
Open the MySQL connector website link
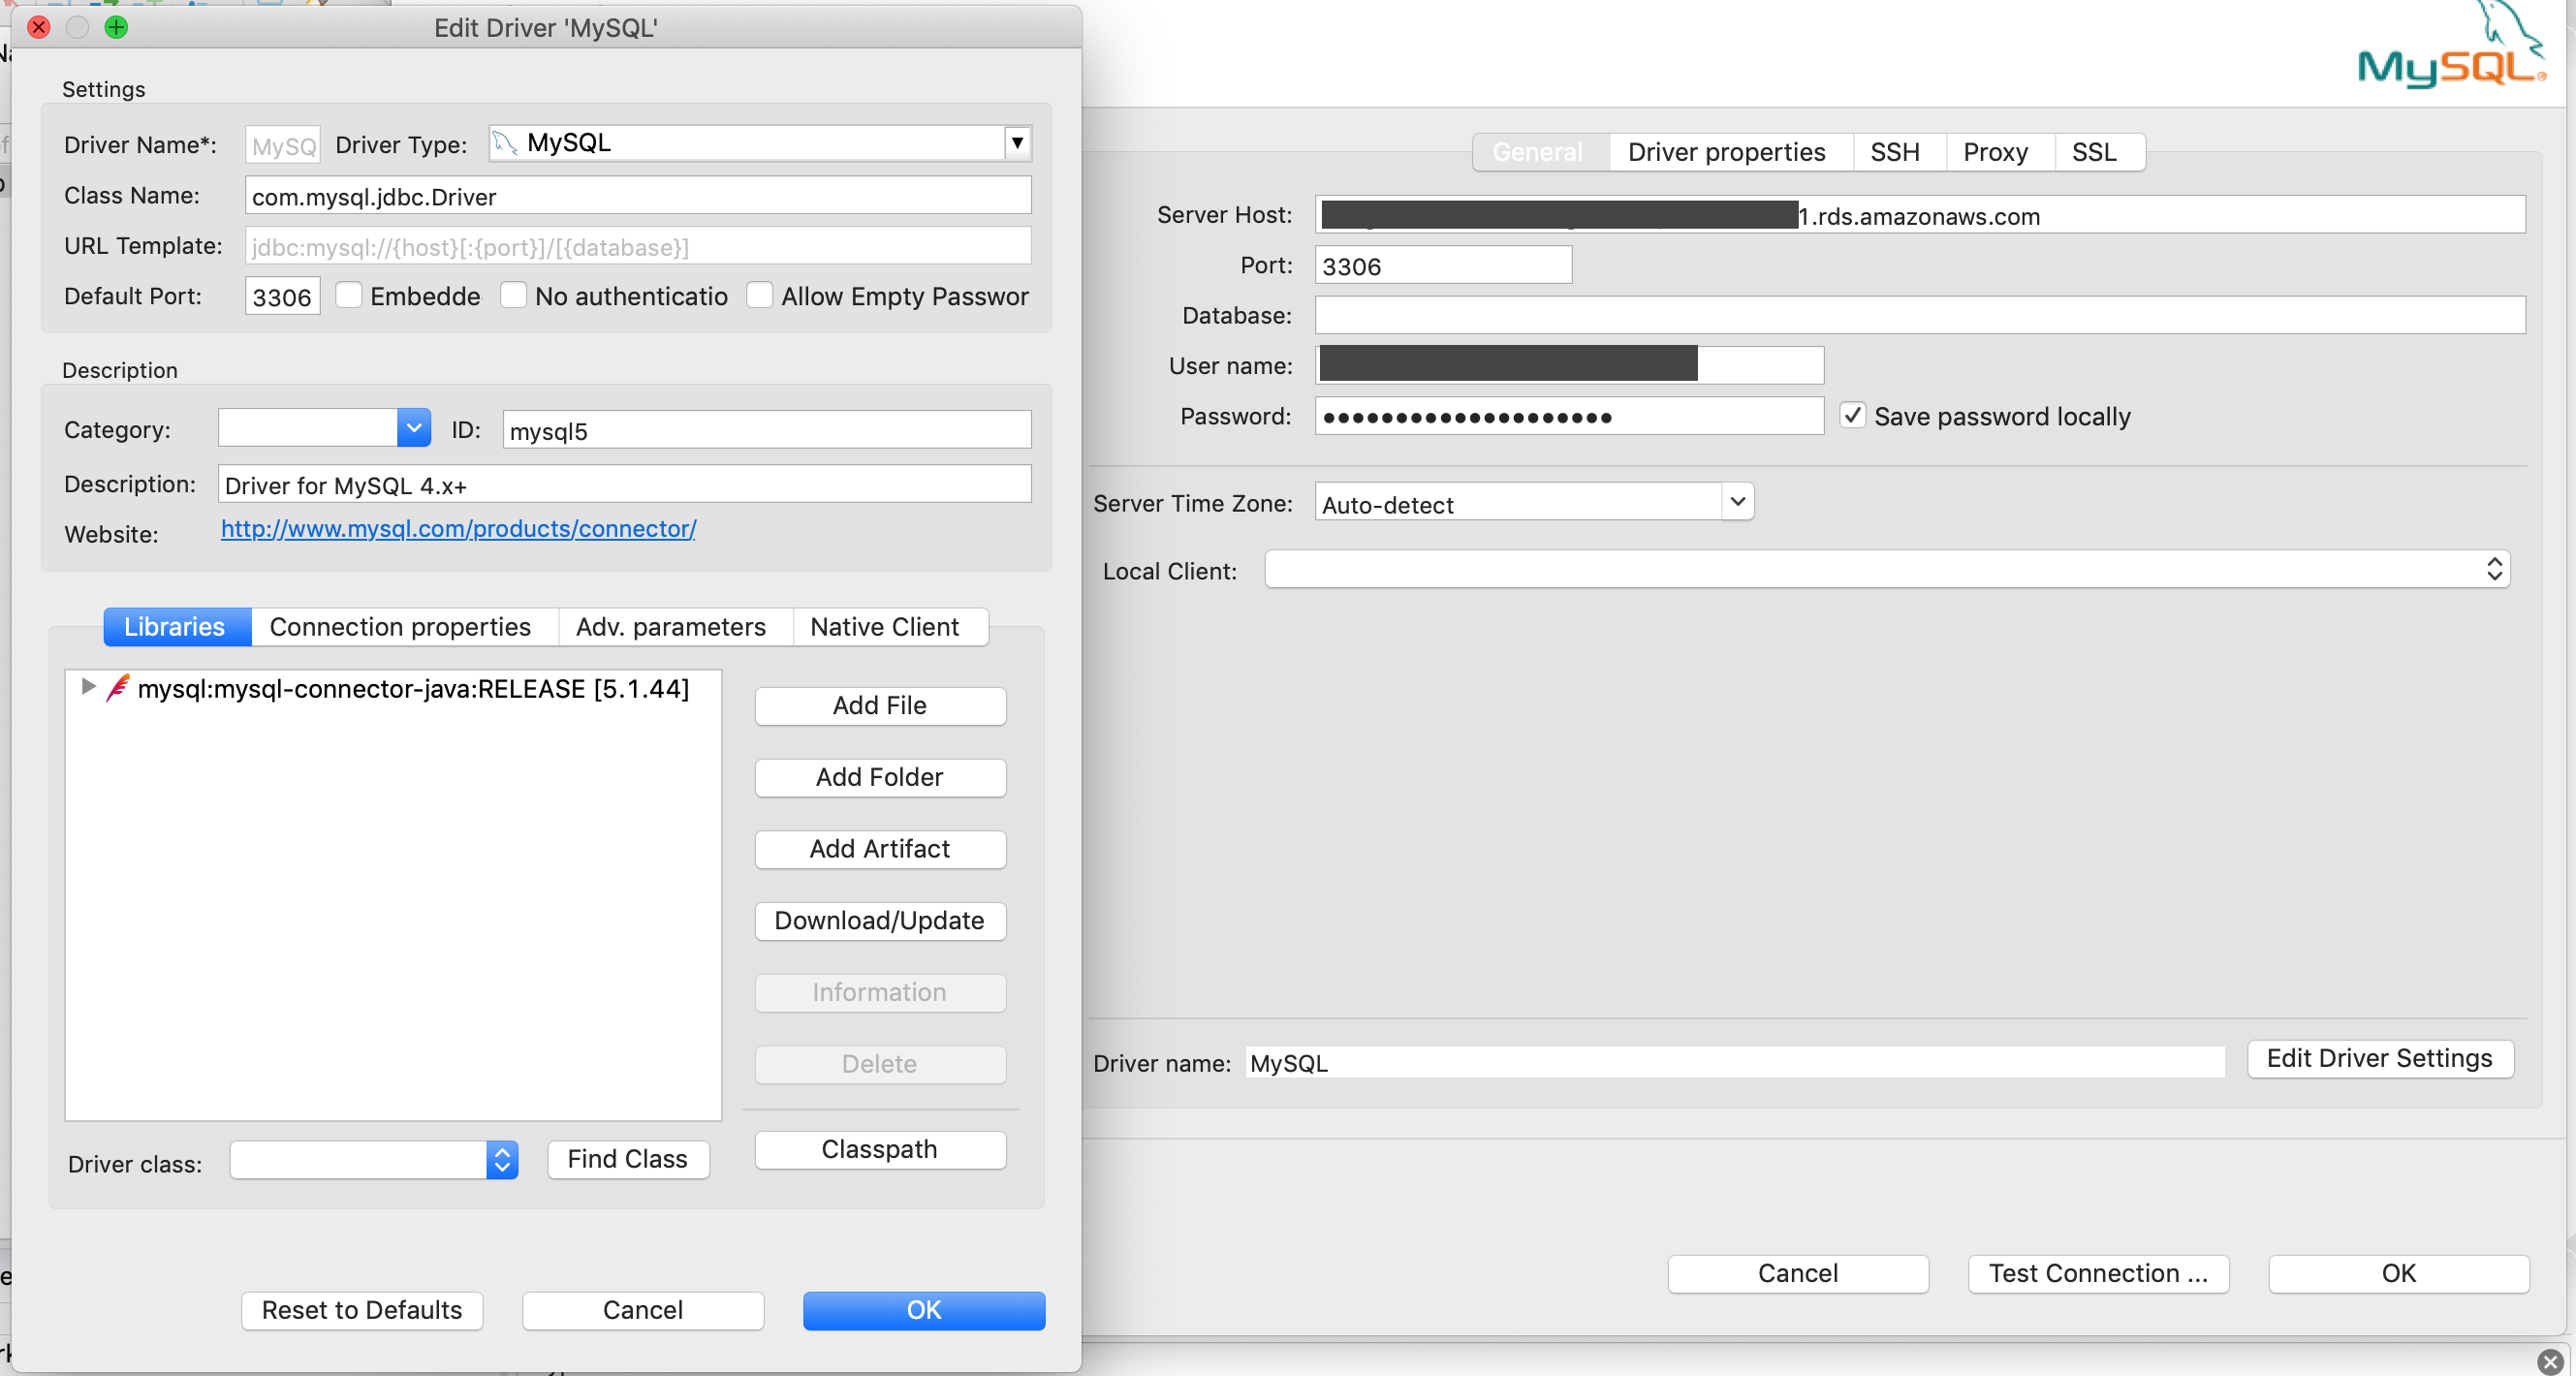[458, 528]
